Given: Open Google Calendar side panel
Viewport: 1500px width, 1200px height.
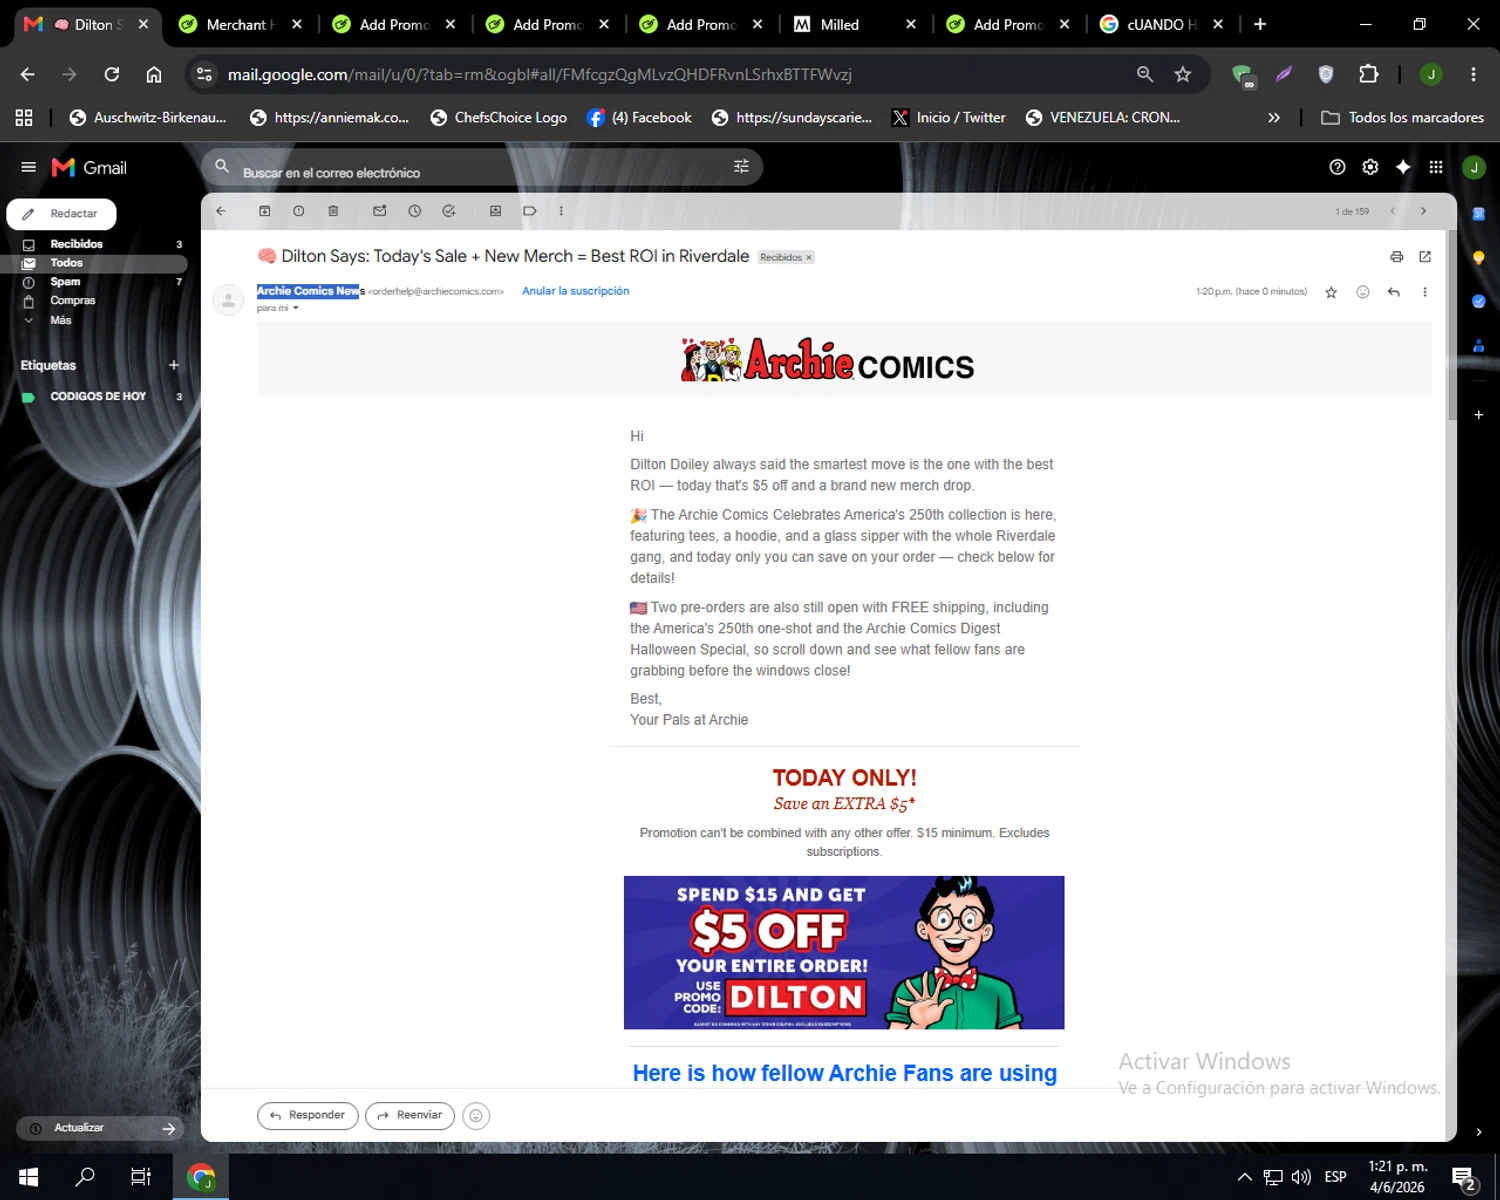Looking at the screenshot, I should pyautogui.click(x=1479, y=213).
